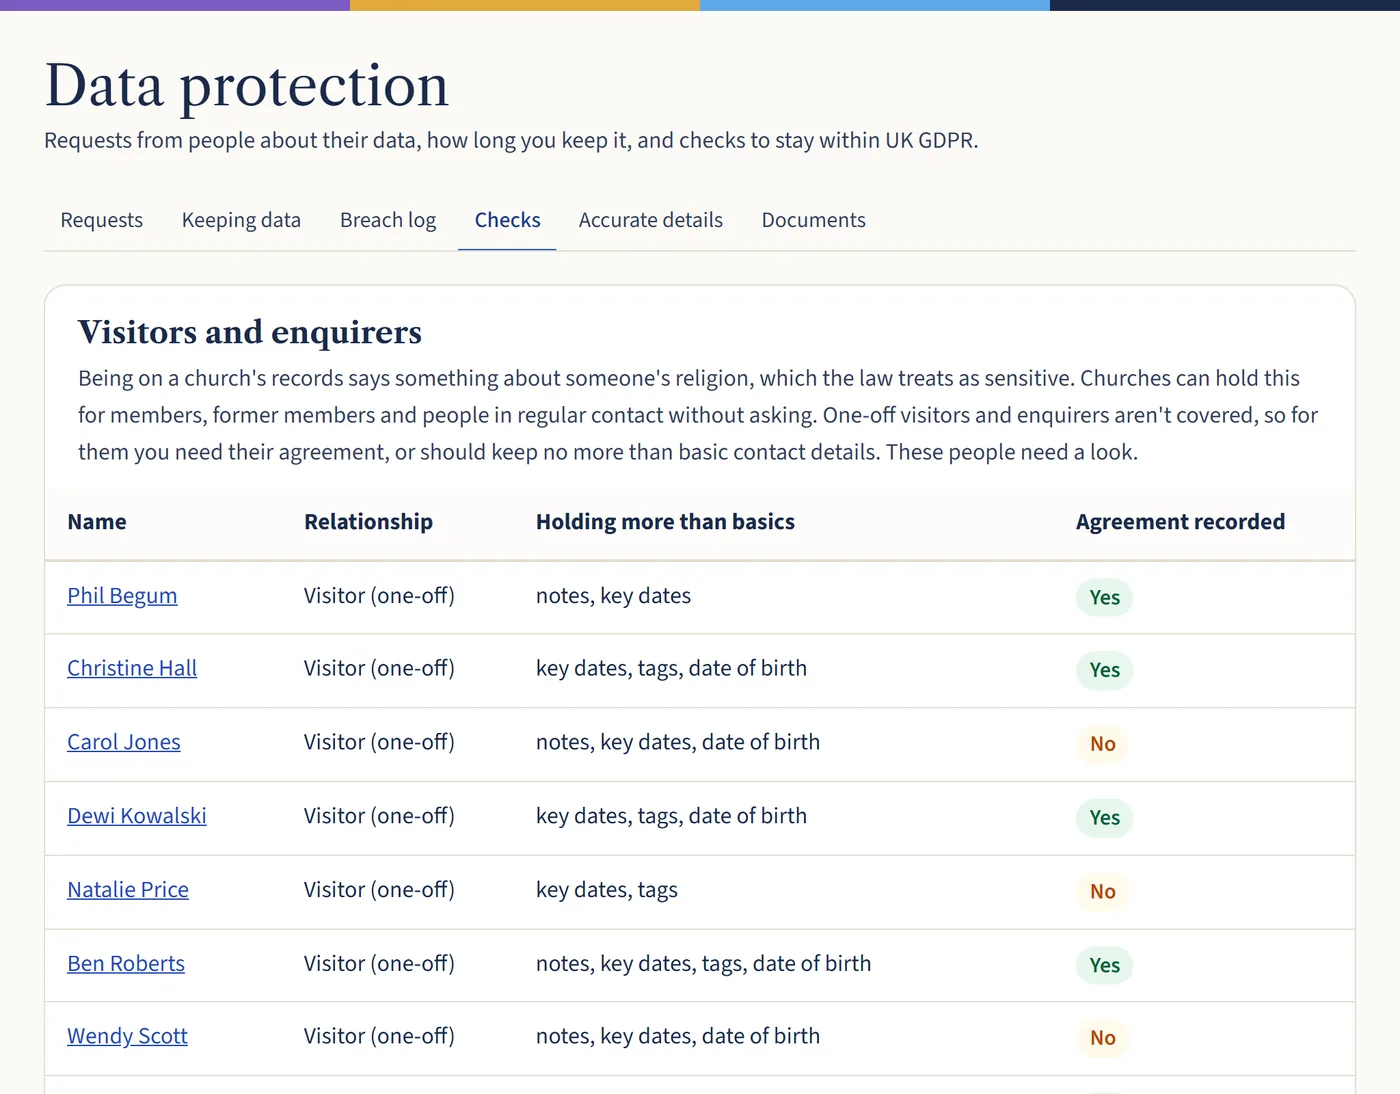This screenshot has width=1400, height=1094.
Task: Open Dewi Kowalski's profile link
Action: [x=137, y=816]
